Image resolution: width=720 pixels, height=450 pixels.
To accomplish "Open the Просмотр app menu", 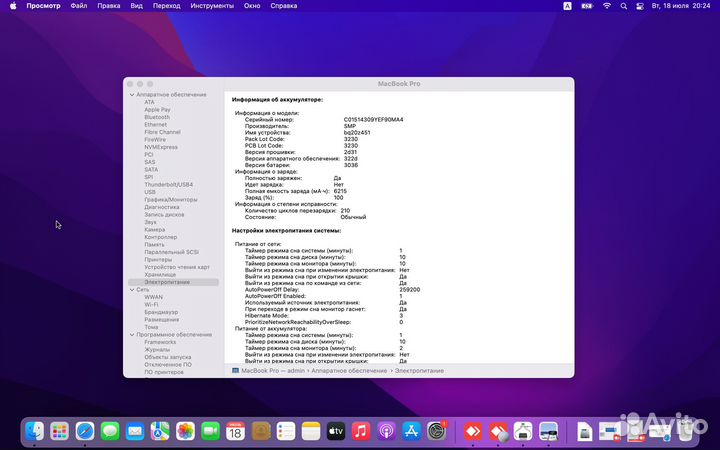I will click(43, 6).
